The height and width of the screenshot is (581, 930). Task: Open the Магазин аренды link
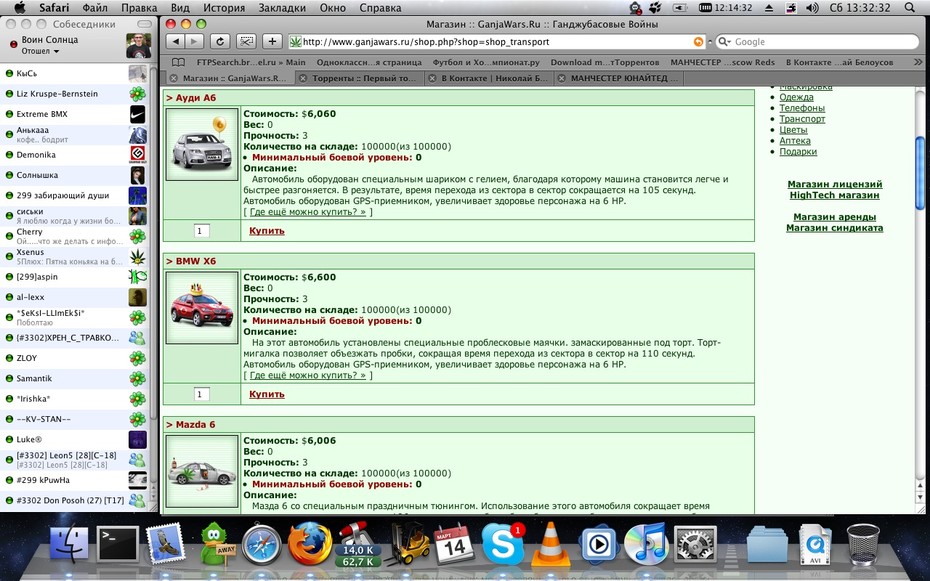pyautogui.click(x=835, y=217)
